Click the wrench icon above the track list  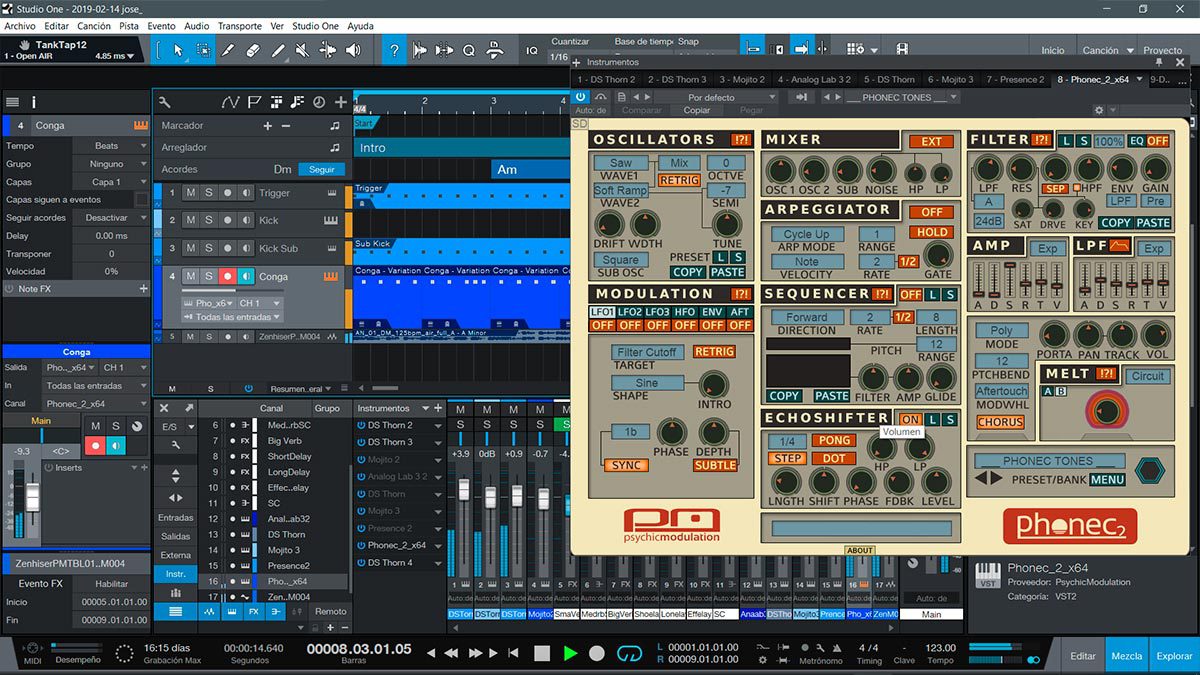coord(165,101)
